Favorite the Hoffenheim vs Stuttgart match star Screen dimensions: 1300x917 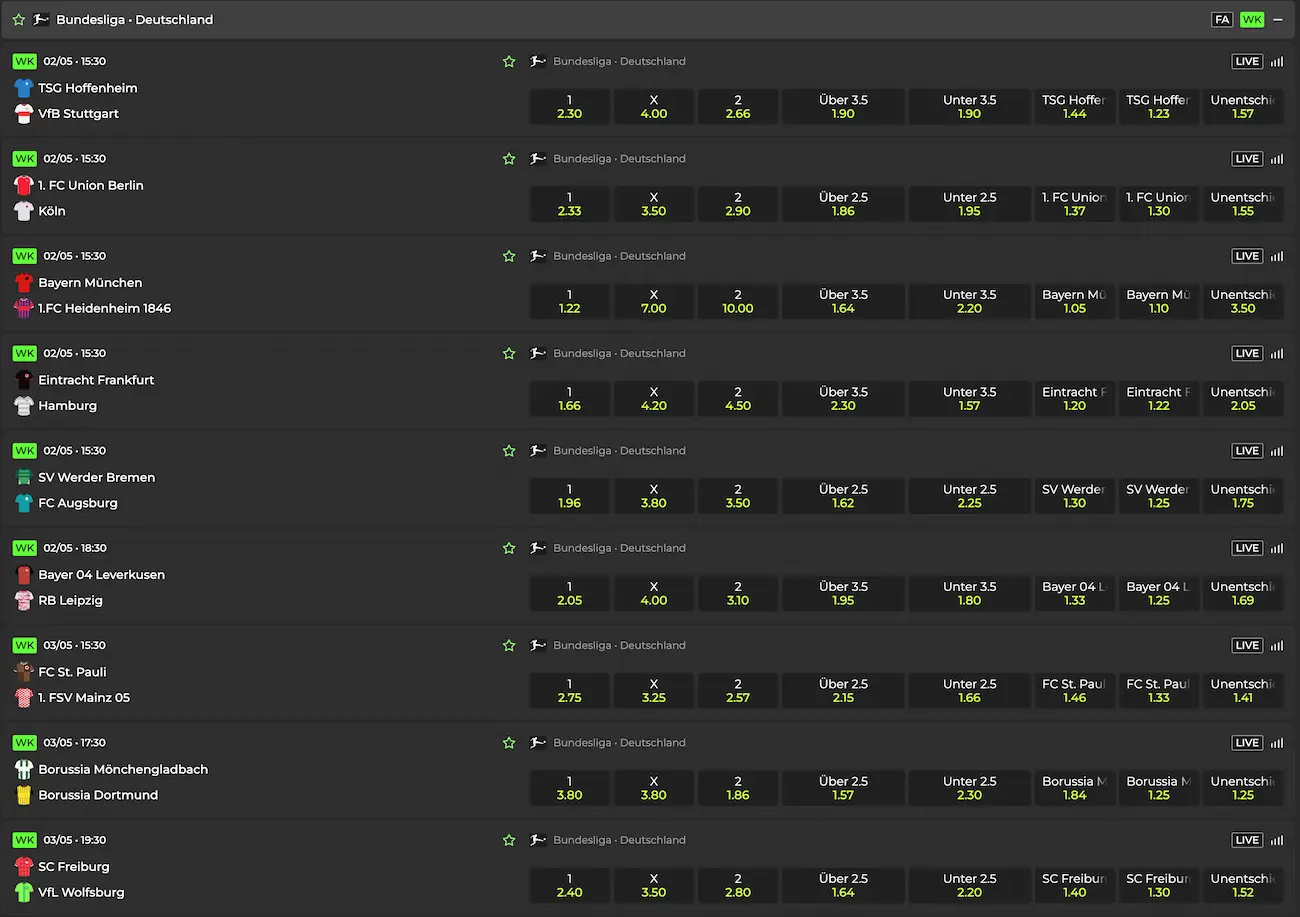pos(509,62)
